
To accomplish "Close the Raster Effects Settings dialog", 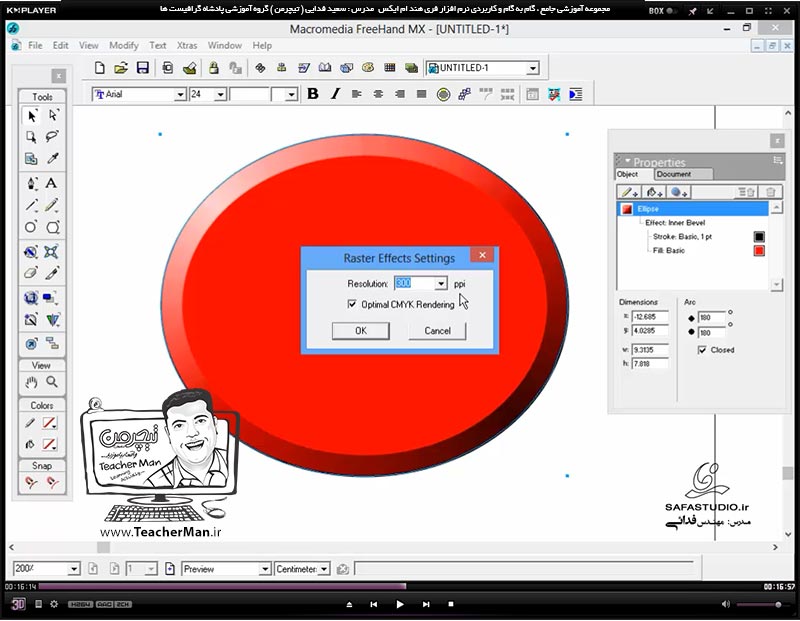I will pos(482,255).
